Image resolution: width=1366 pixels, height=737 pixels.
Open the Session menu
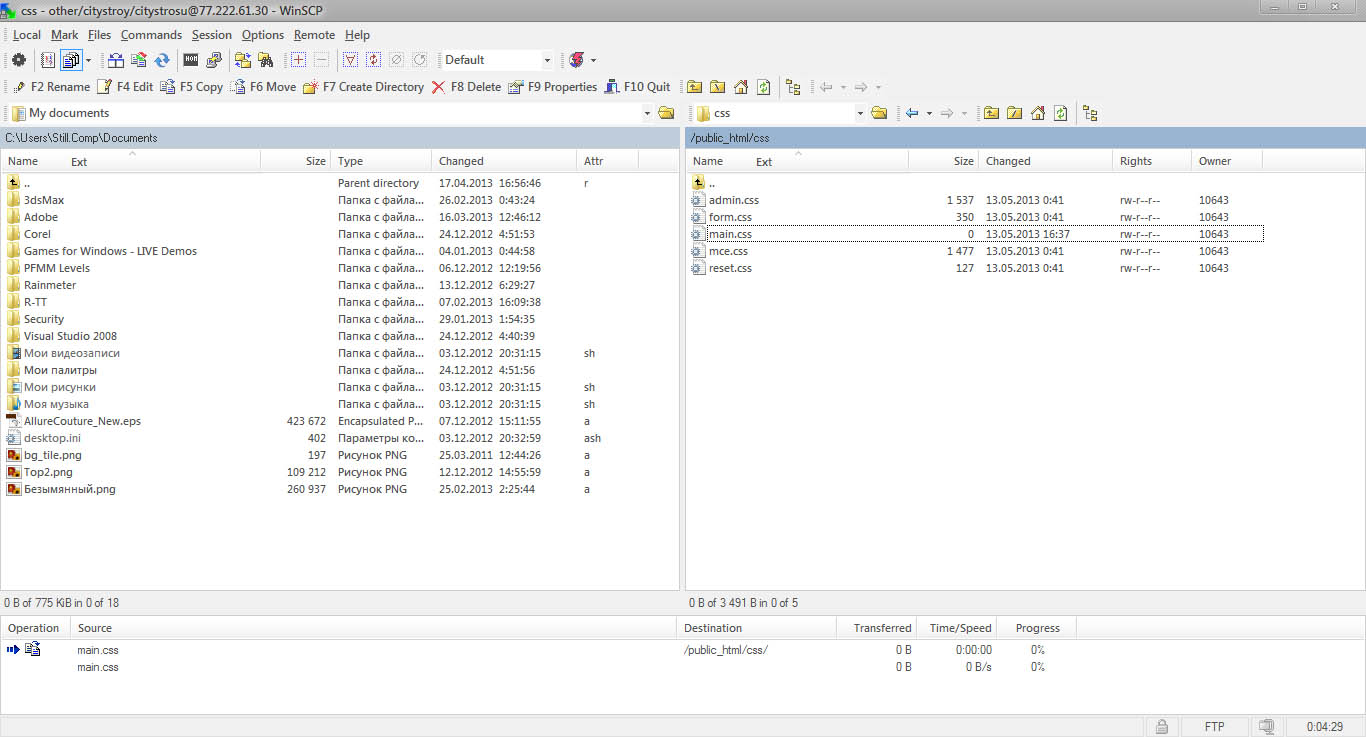pyautogui.click(x=211, y=35)
